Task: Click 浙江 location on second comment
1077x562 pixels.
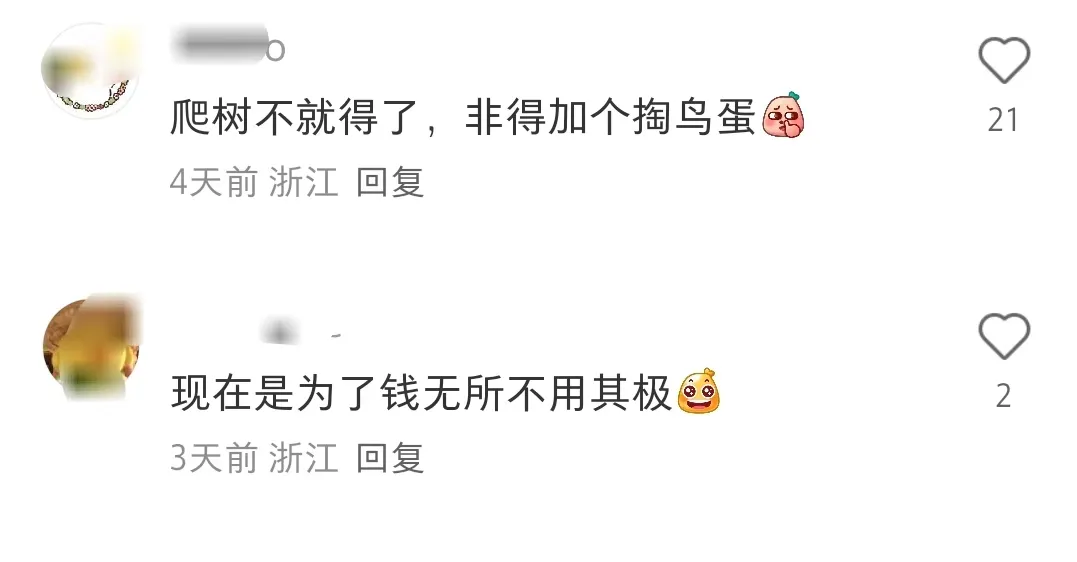Action: point(304,458)
